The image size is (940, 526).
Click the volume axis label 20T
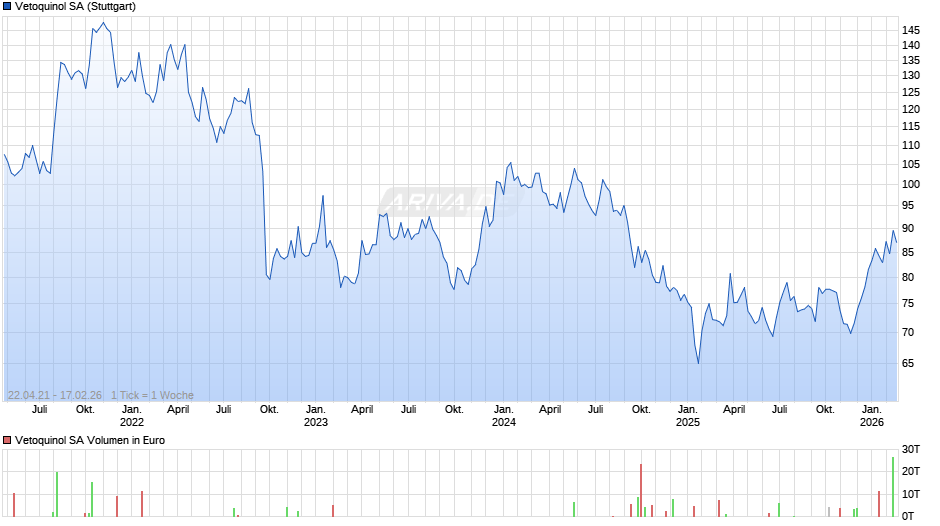pos(911,471)
